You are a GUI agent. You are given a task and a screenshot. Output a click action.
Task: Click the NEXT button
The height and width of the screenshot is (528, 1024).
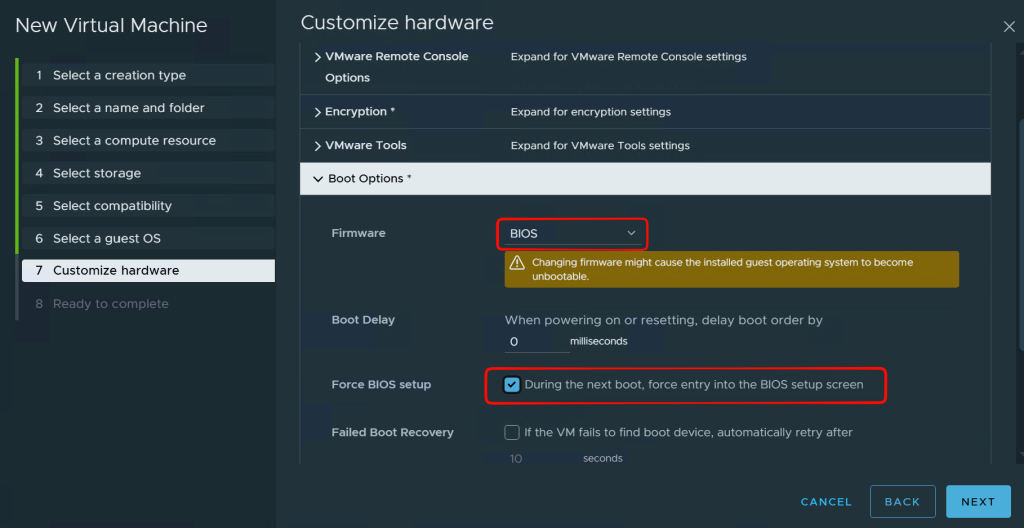[x=978, y=502]
